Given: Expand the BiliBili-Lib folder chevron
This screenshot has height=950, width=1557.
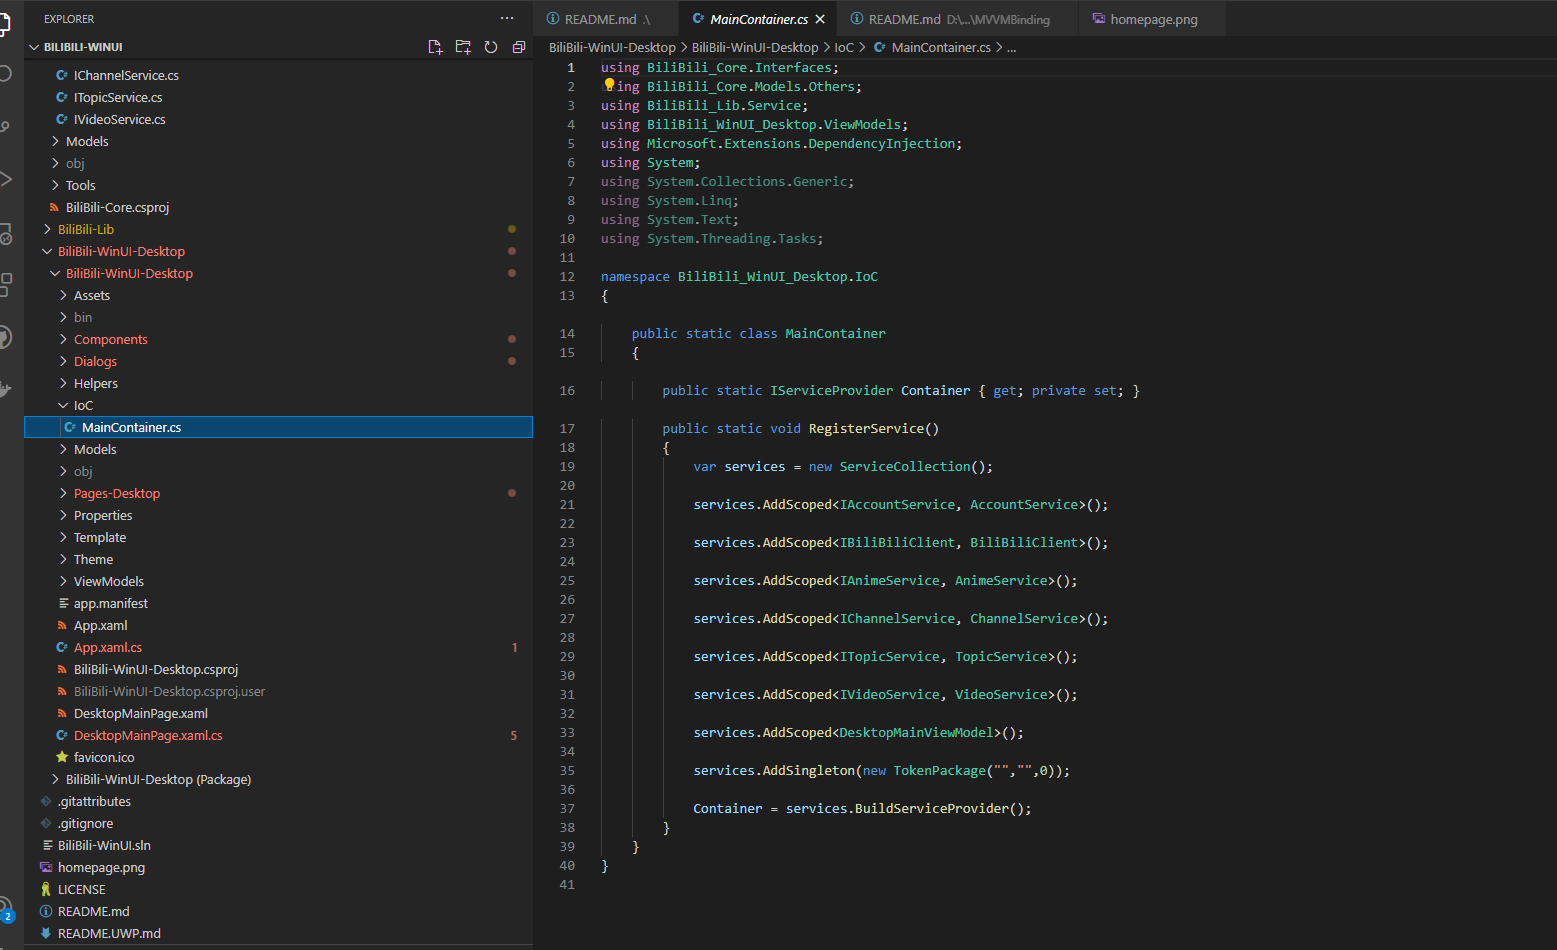Looking at the screenshot, I should [x=47, y=229].
